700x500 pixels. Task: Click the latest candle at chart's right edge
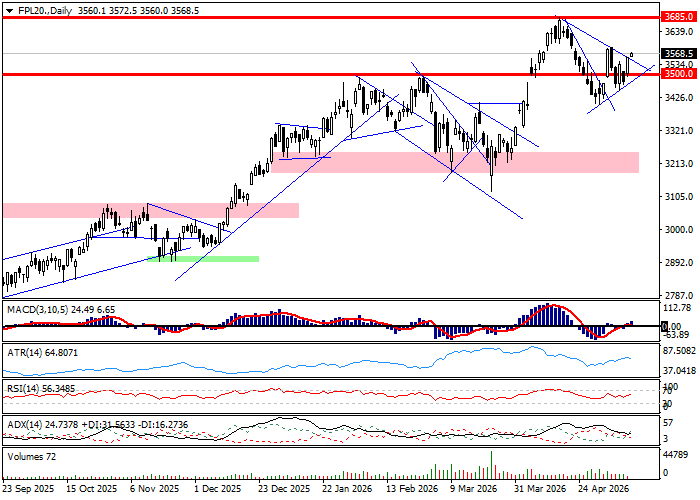(632, 54)
